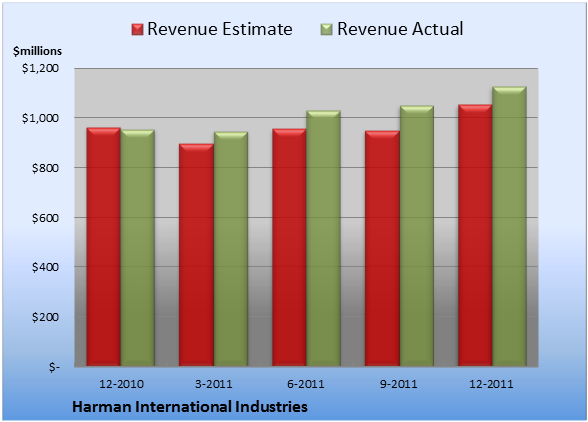Select the red estimate bar for 6-2011
This screenshot has width=588, height=422.
289,248
